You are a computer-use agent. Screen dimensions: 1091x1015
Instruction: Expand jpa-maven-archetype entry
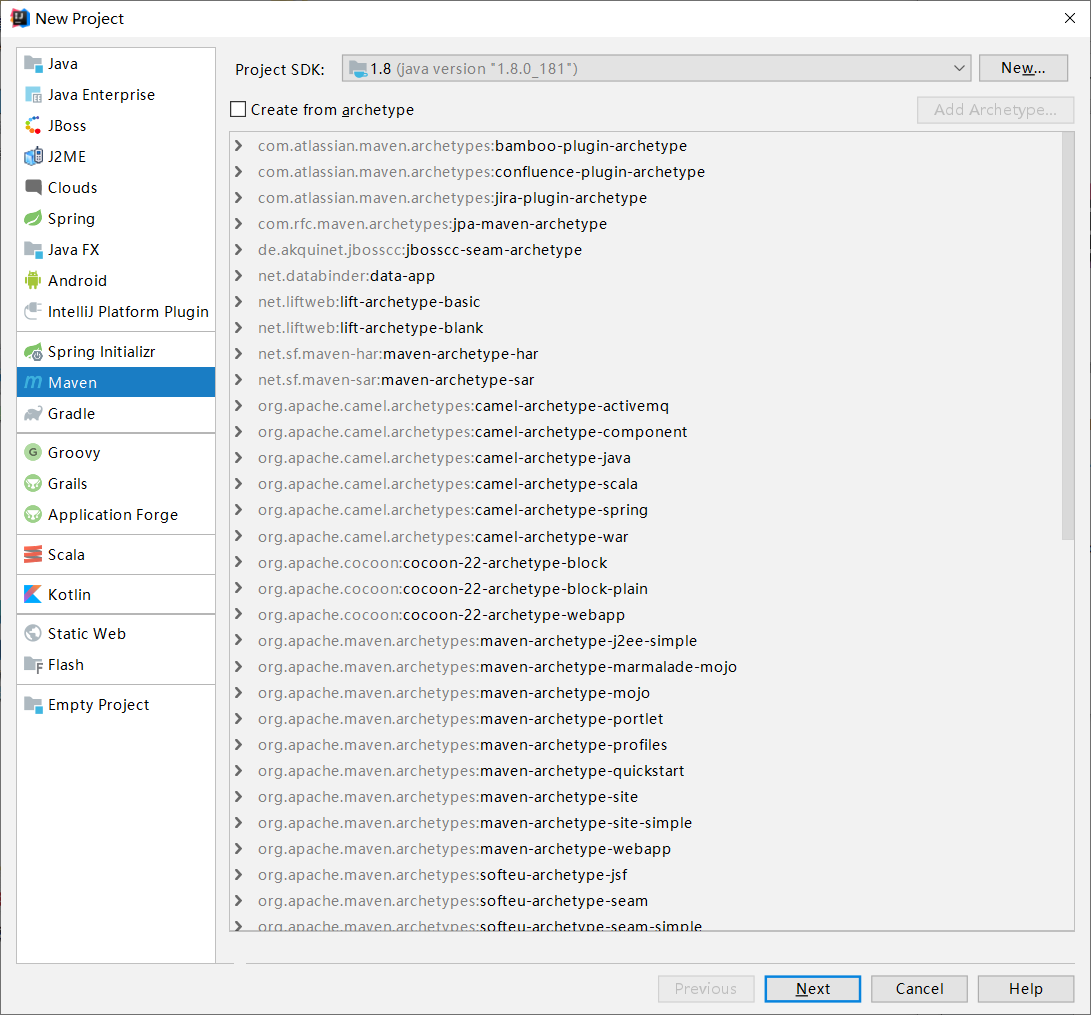point(239,223)
